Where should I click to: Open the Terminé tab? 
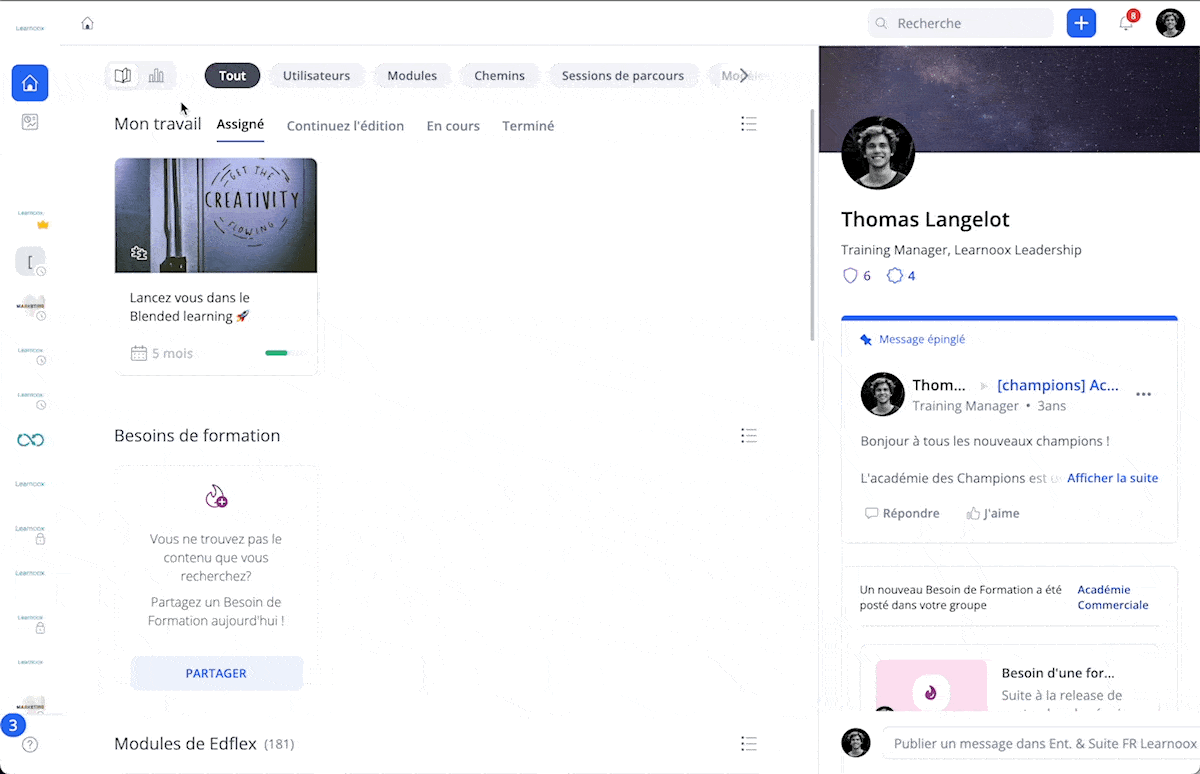(x=528, y=126)
